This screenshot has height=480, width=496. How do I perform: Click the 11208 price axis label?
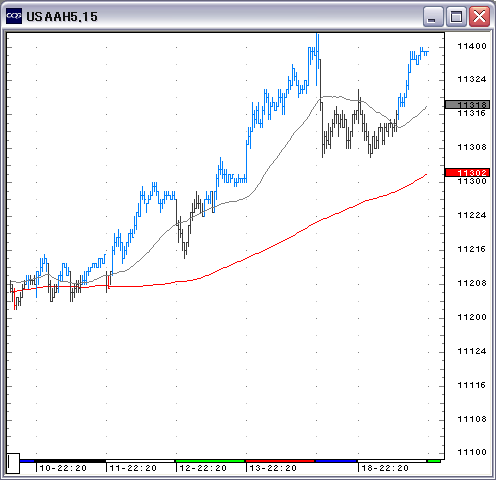click(472, 283)
